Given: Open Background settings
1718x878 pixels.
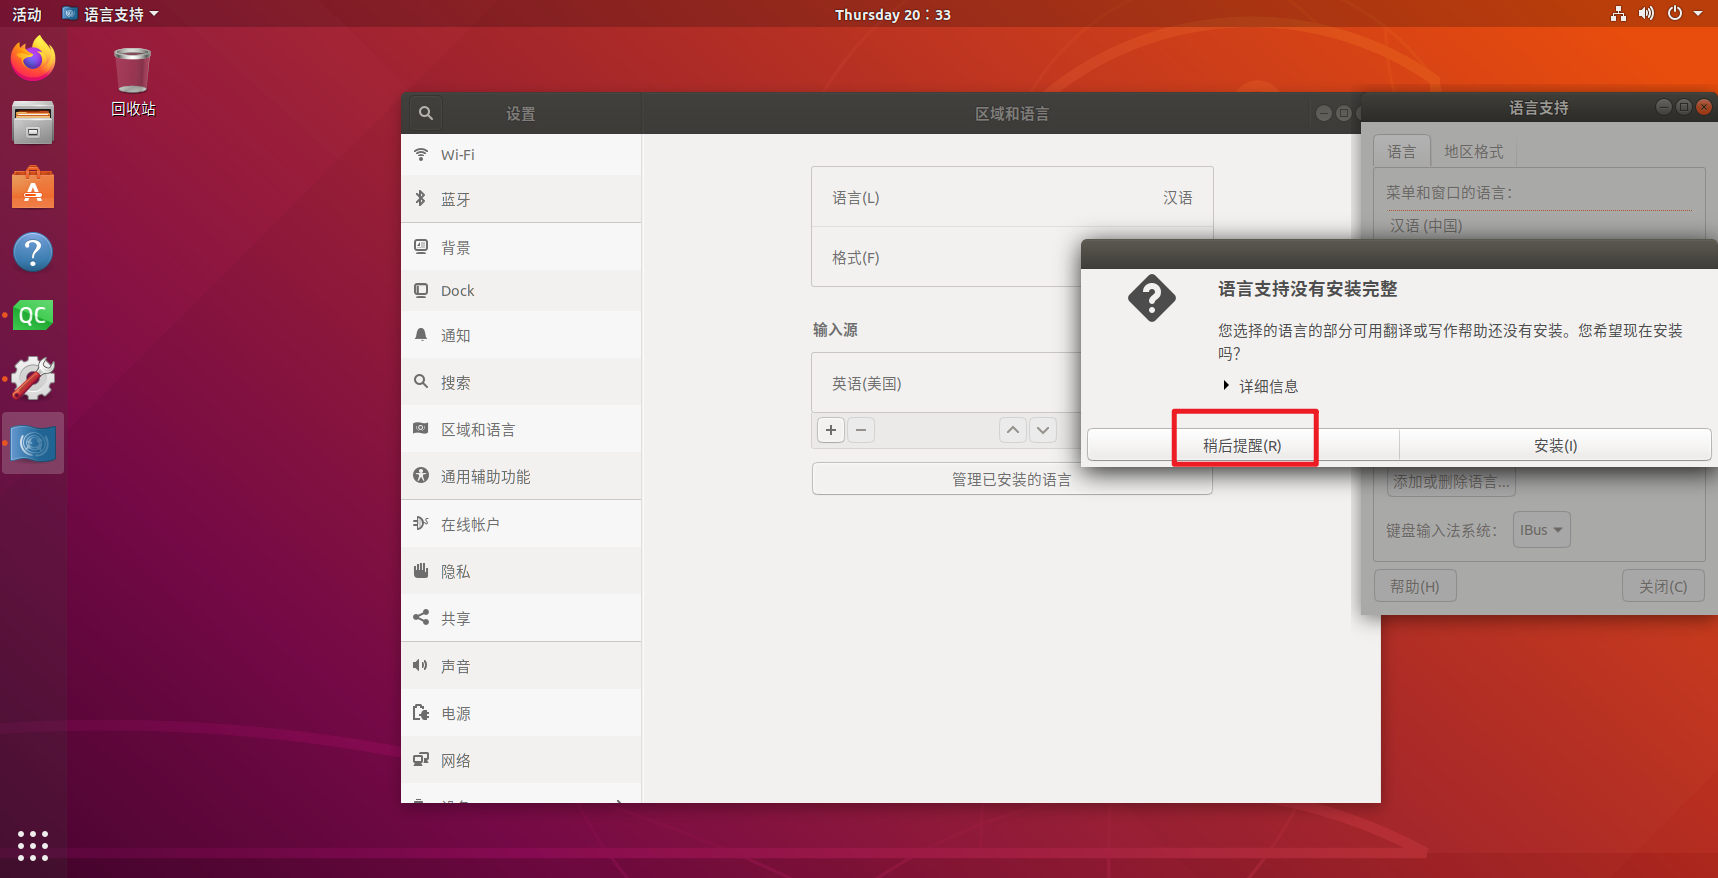Looking at the screenshot, I should pos(521,247).
